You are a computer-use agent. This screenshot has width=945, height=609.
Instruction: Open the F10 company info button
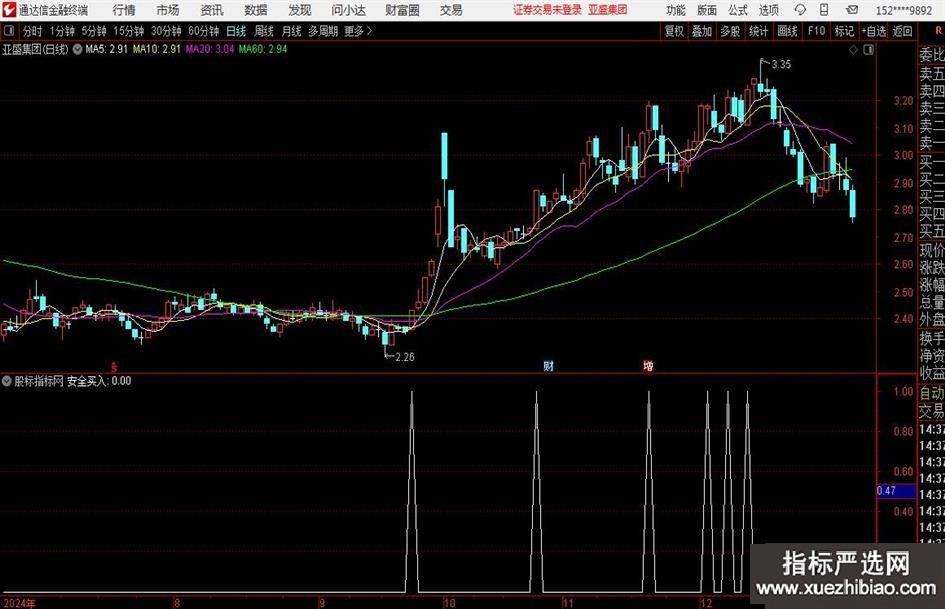[x=817, y=31]
